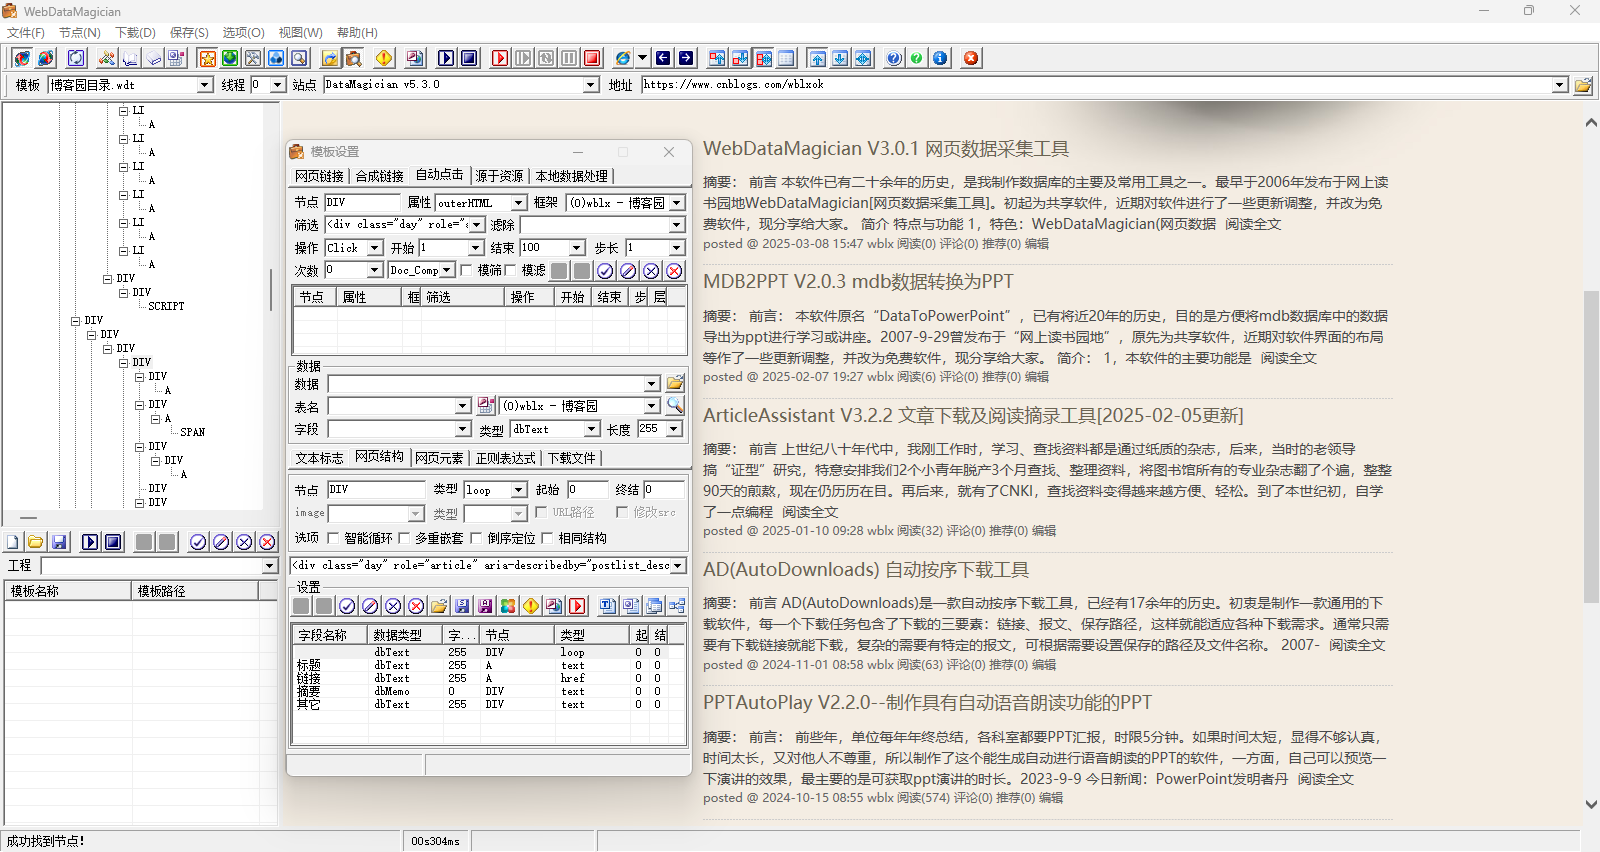Select the 摘要 row in the field table
The width and height of the screenshot is (1600, 852).
click(488, 691)
